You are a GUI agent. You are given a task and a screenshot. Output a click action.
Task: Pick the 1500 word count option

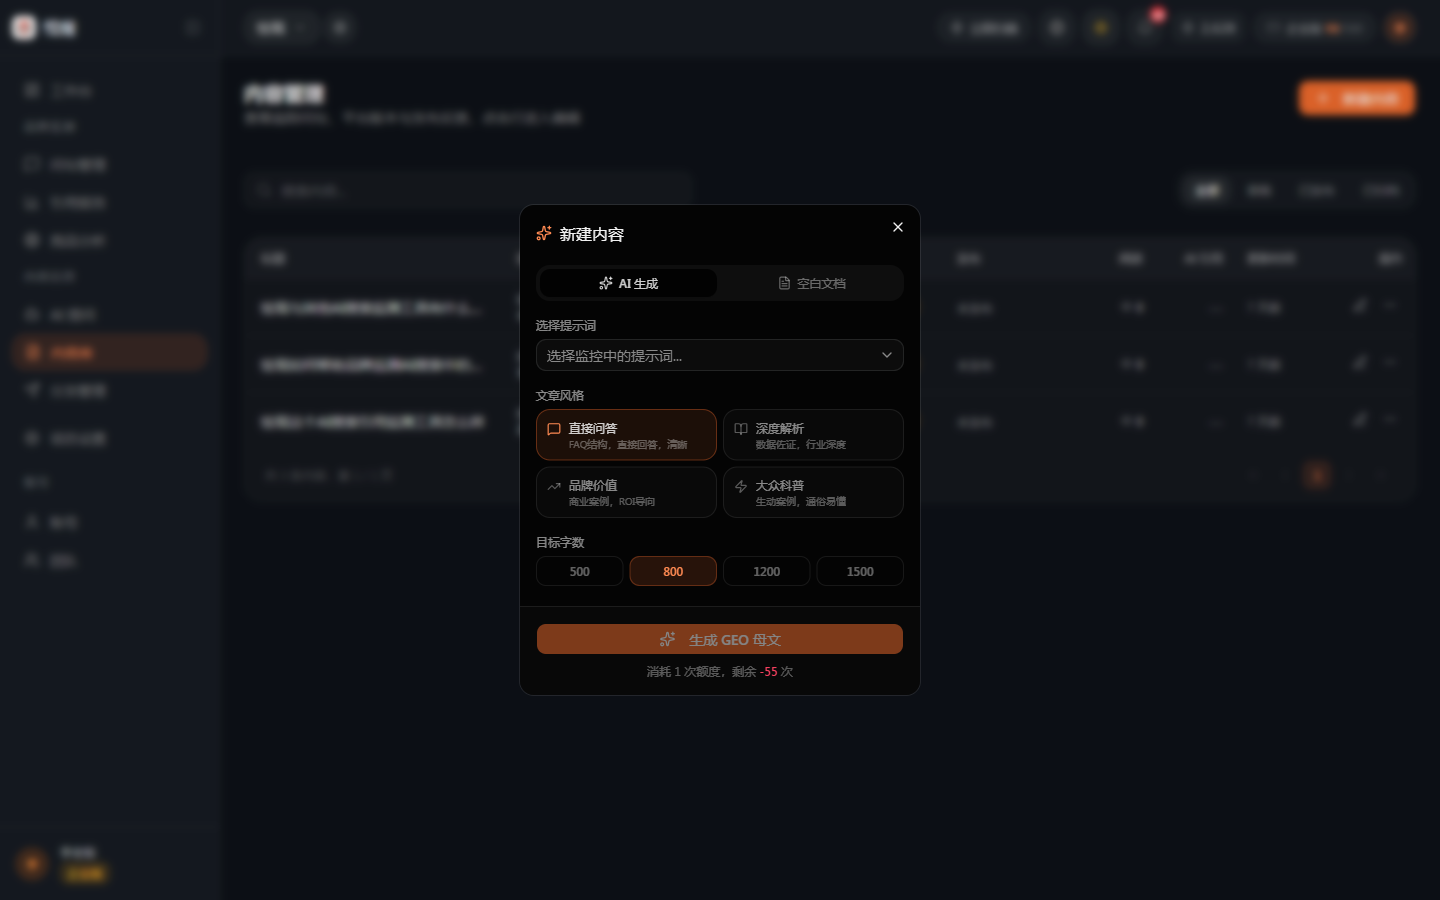[860, 571]
